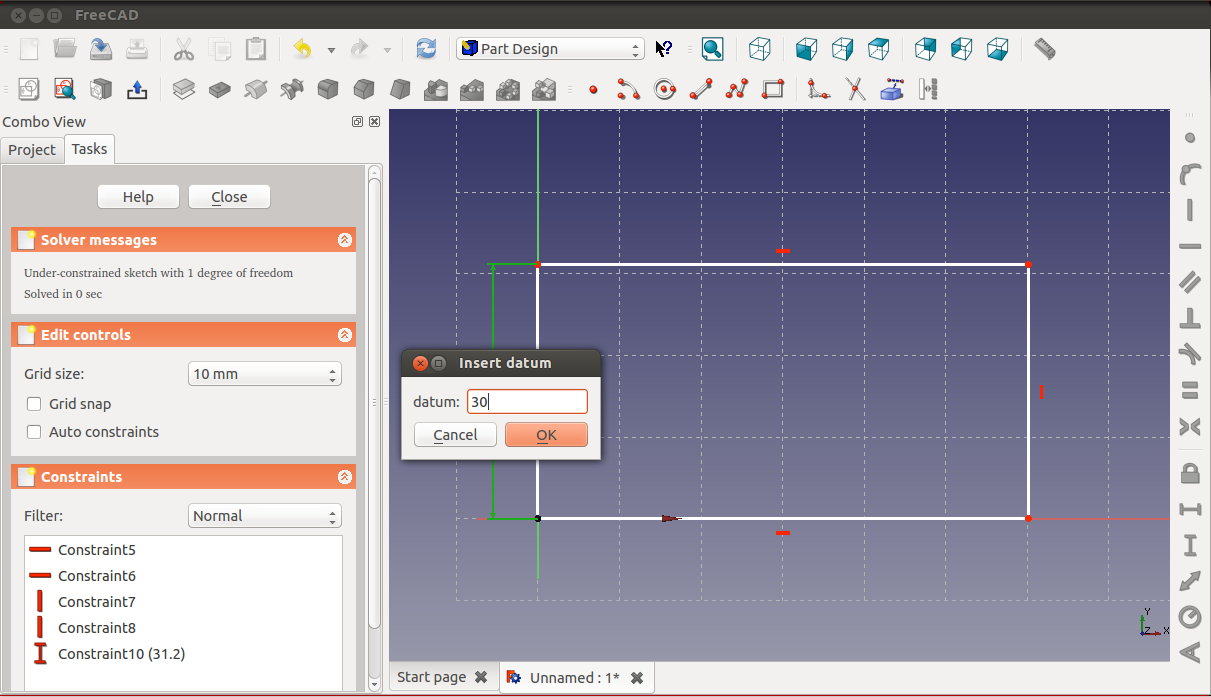Select the Measure distance ruler icon
The height and width of the screenshot is (697, 1211).
pyautogui.click(x=1044, y=49)
